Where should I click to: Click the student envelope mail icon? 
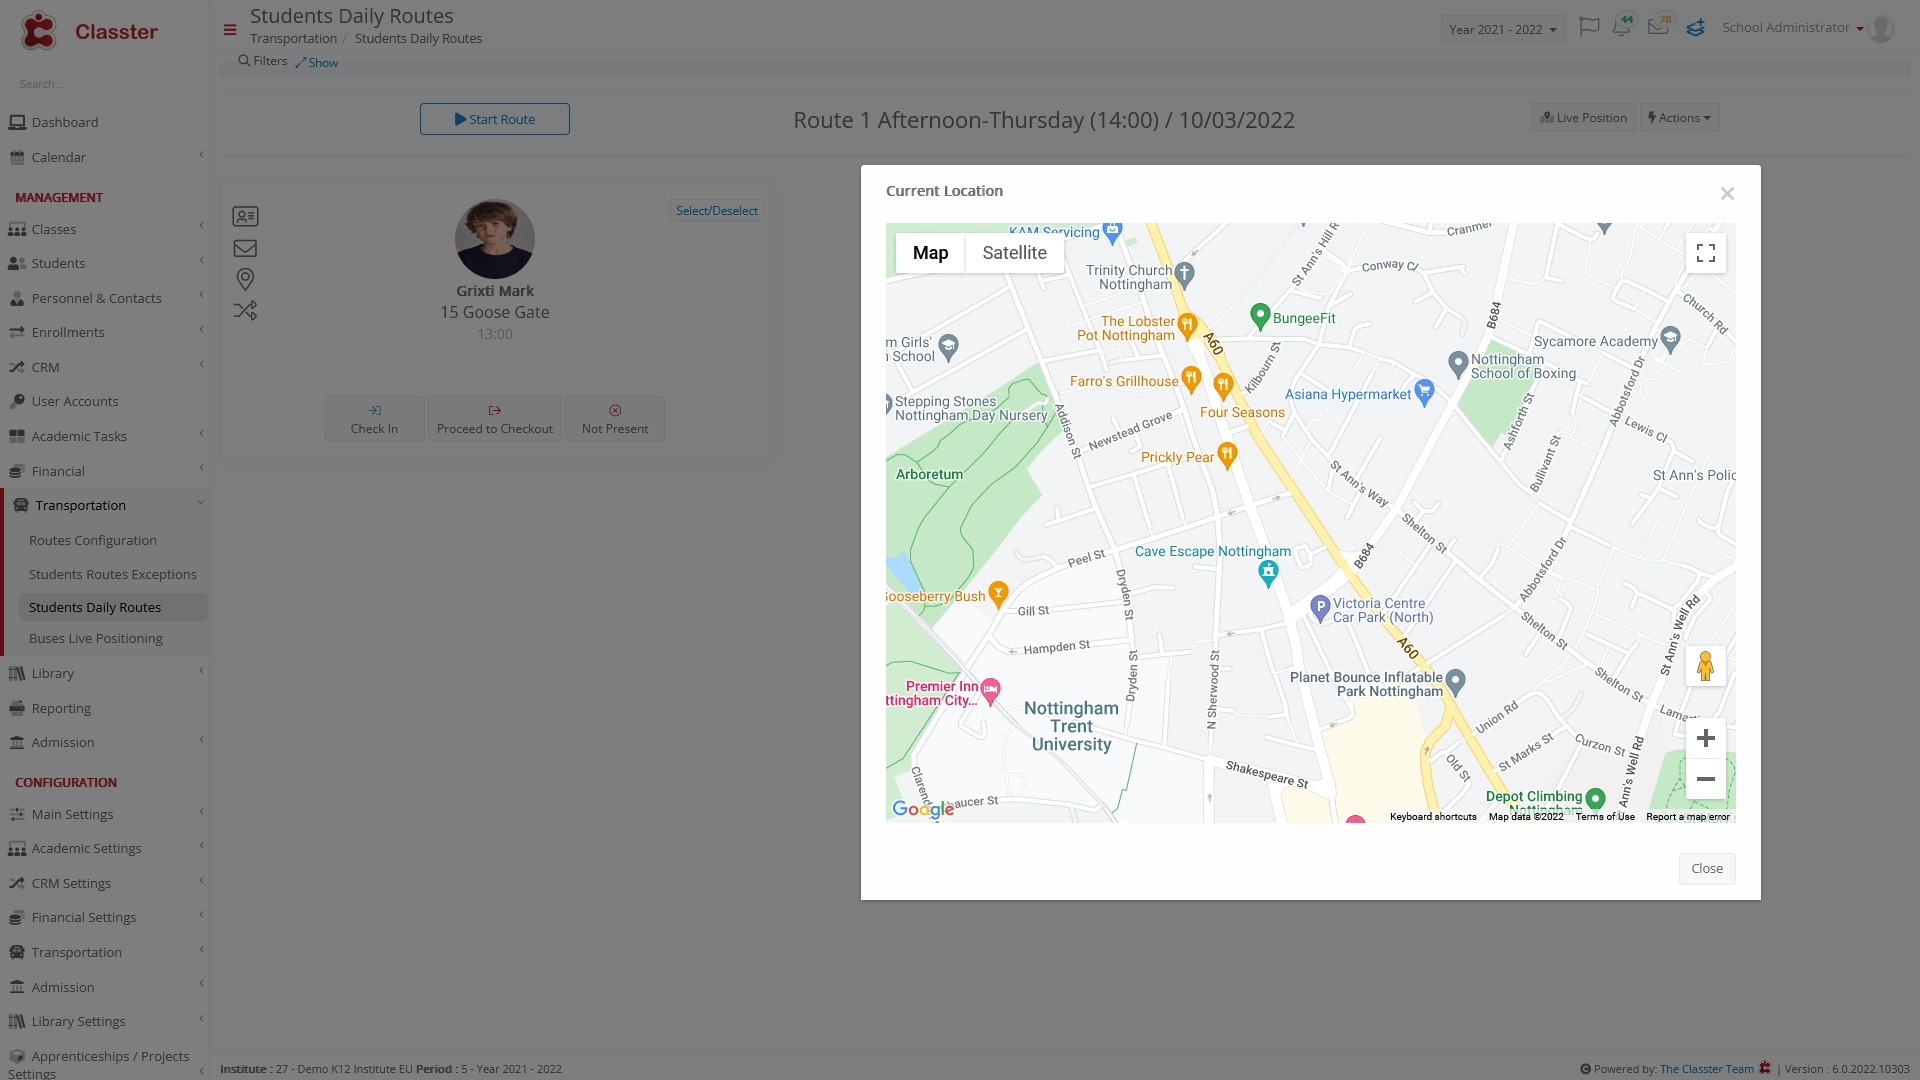coord(245,248)
